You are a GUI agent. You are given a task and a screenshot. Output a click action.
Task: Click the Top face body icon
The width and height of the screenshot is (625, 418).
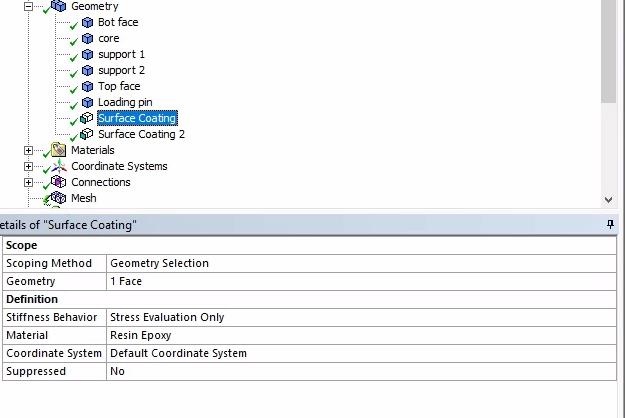87,86
